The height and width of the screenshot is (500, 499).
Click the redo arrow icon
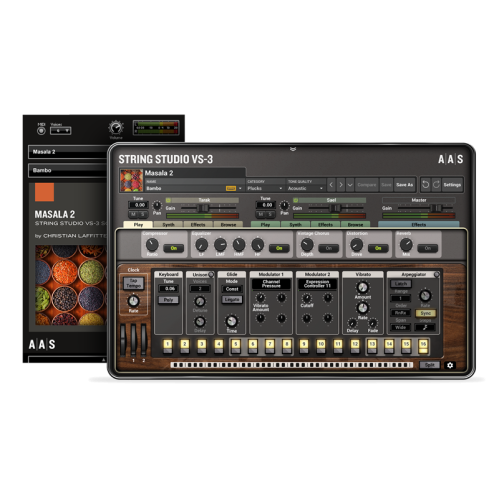point(436,185)
